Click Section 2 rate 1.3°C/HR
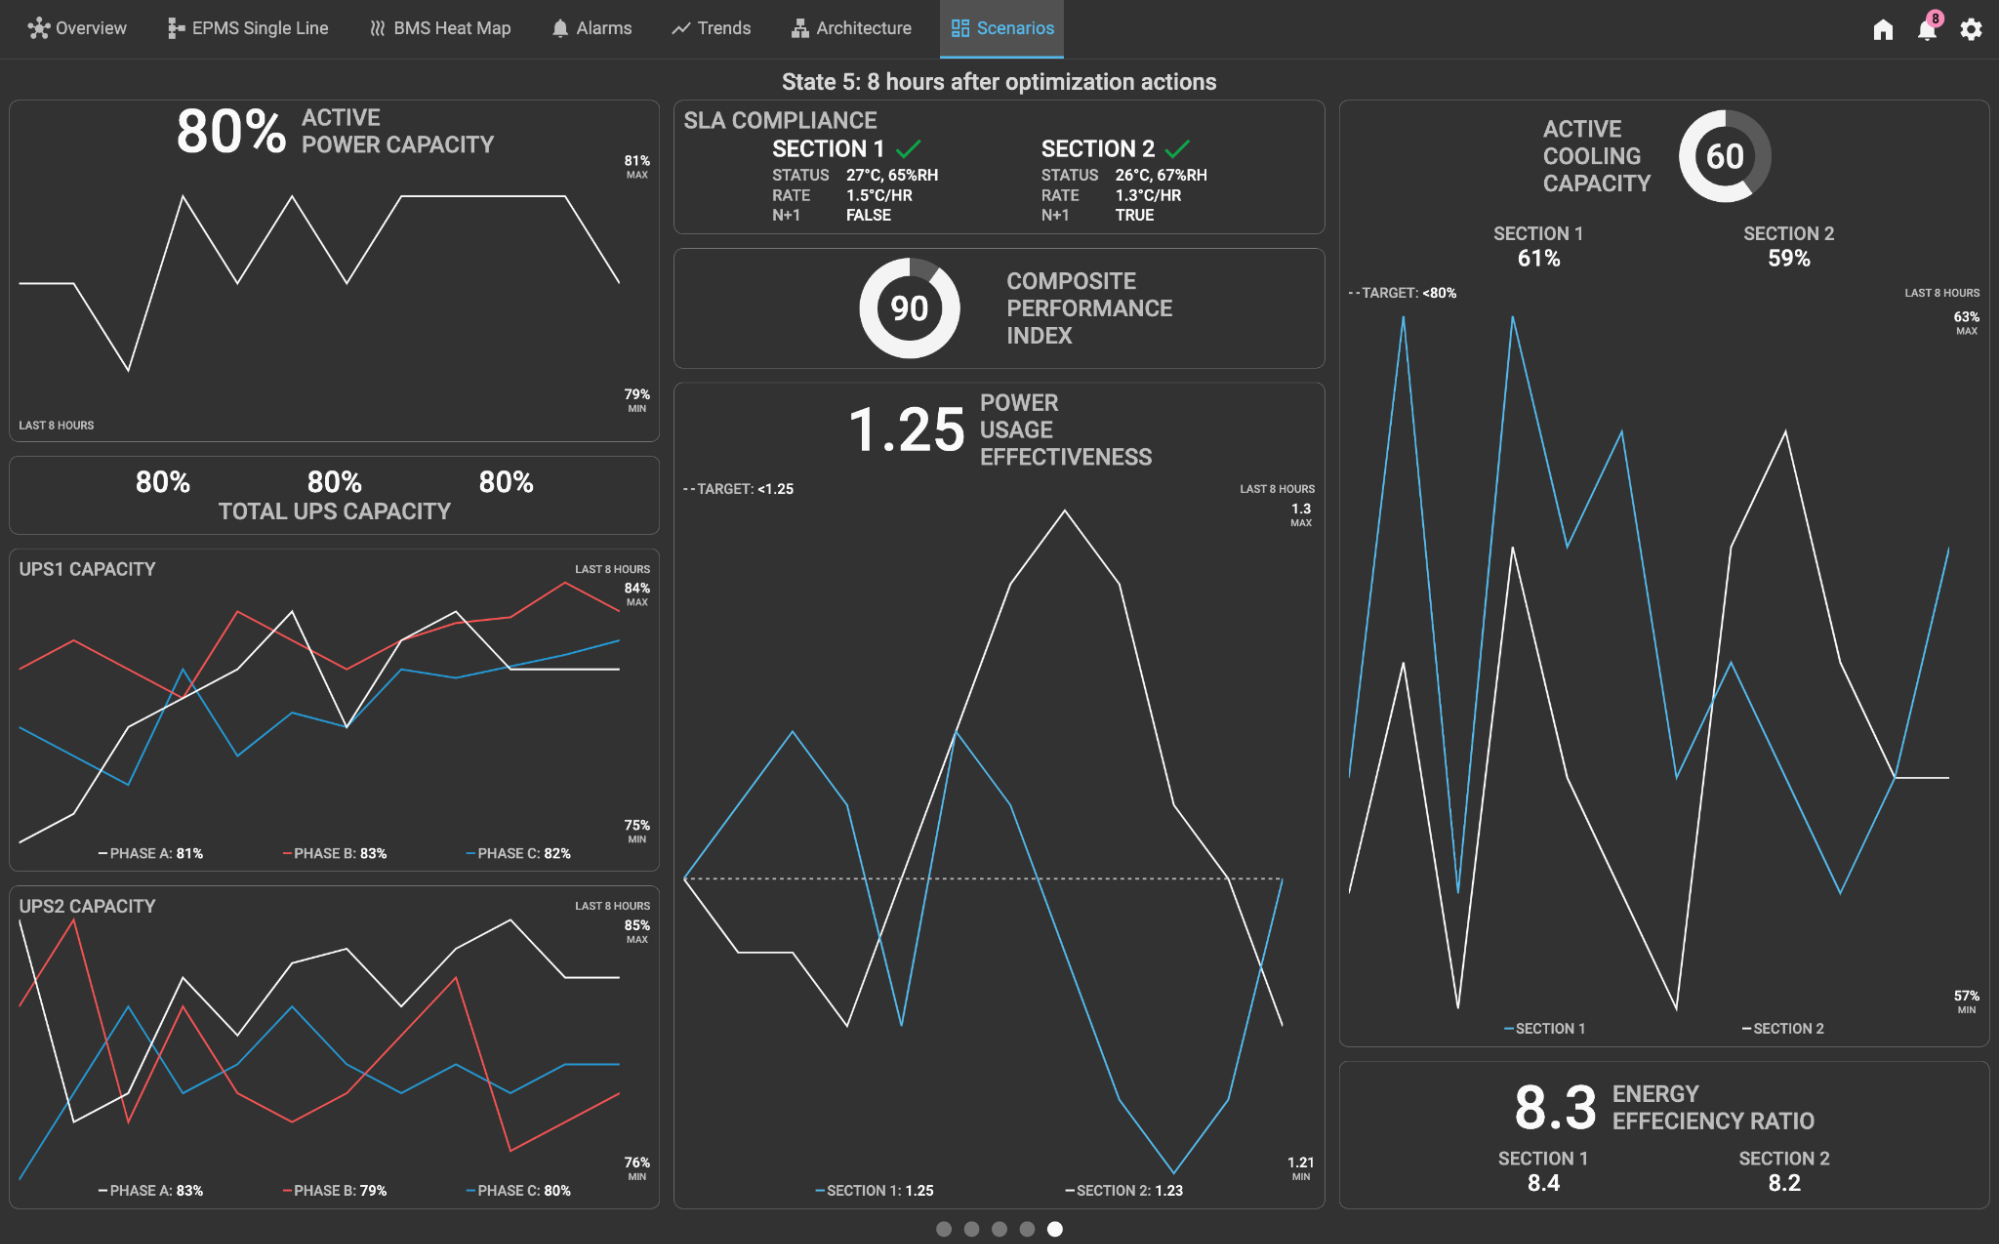Image resolution: width=1999 pixels, height=1244 pixels. 1148,195
